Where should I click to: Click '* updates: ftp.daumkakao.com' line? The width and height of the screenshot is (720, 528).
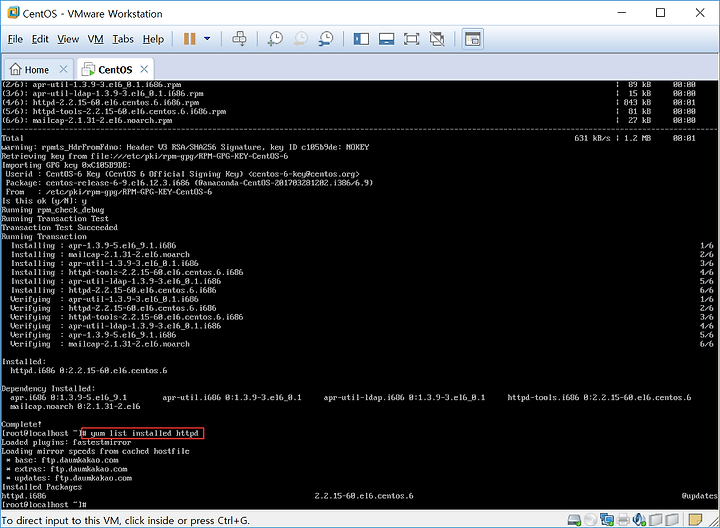(69, 478)
